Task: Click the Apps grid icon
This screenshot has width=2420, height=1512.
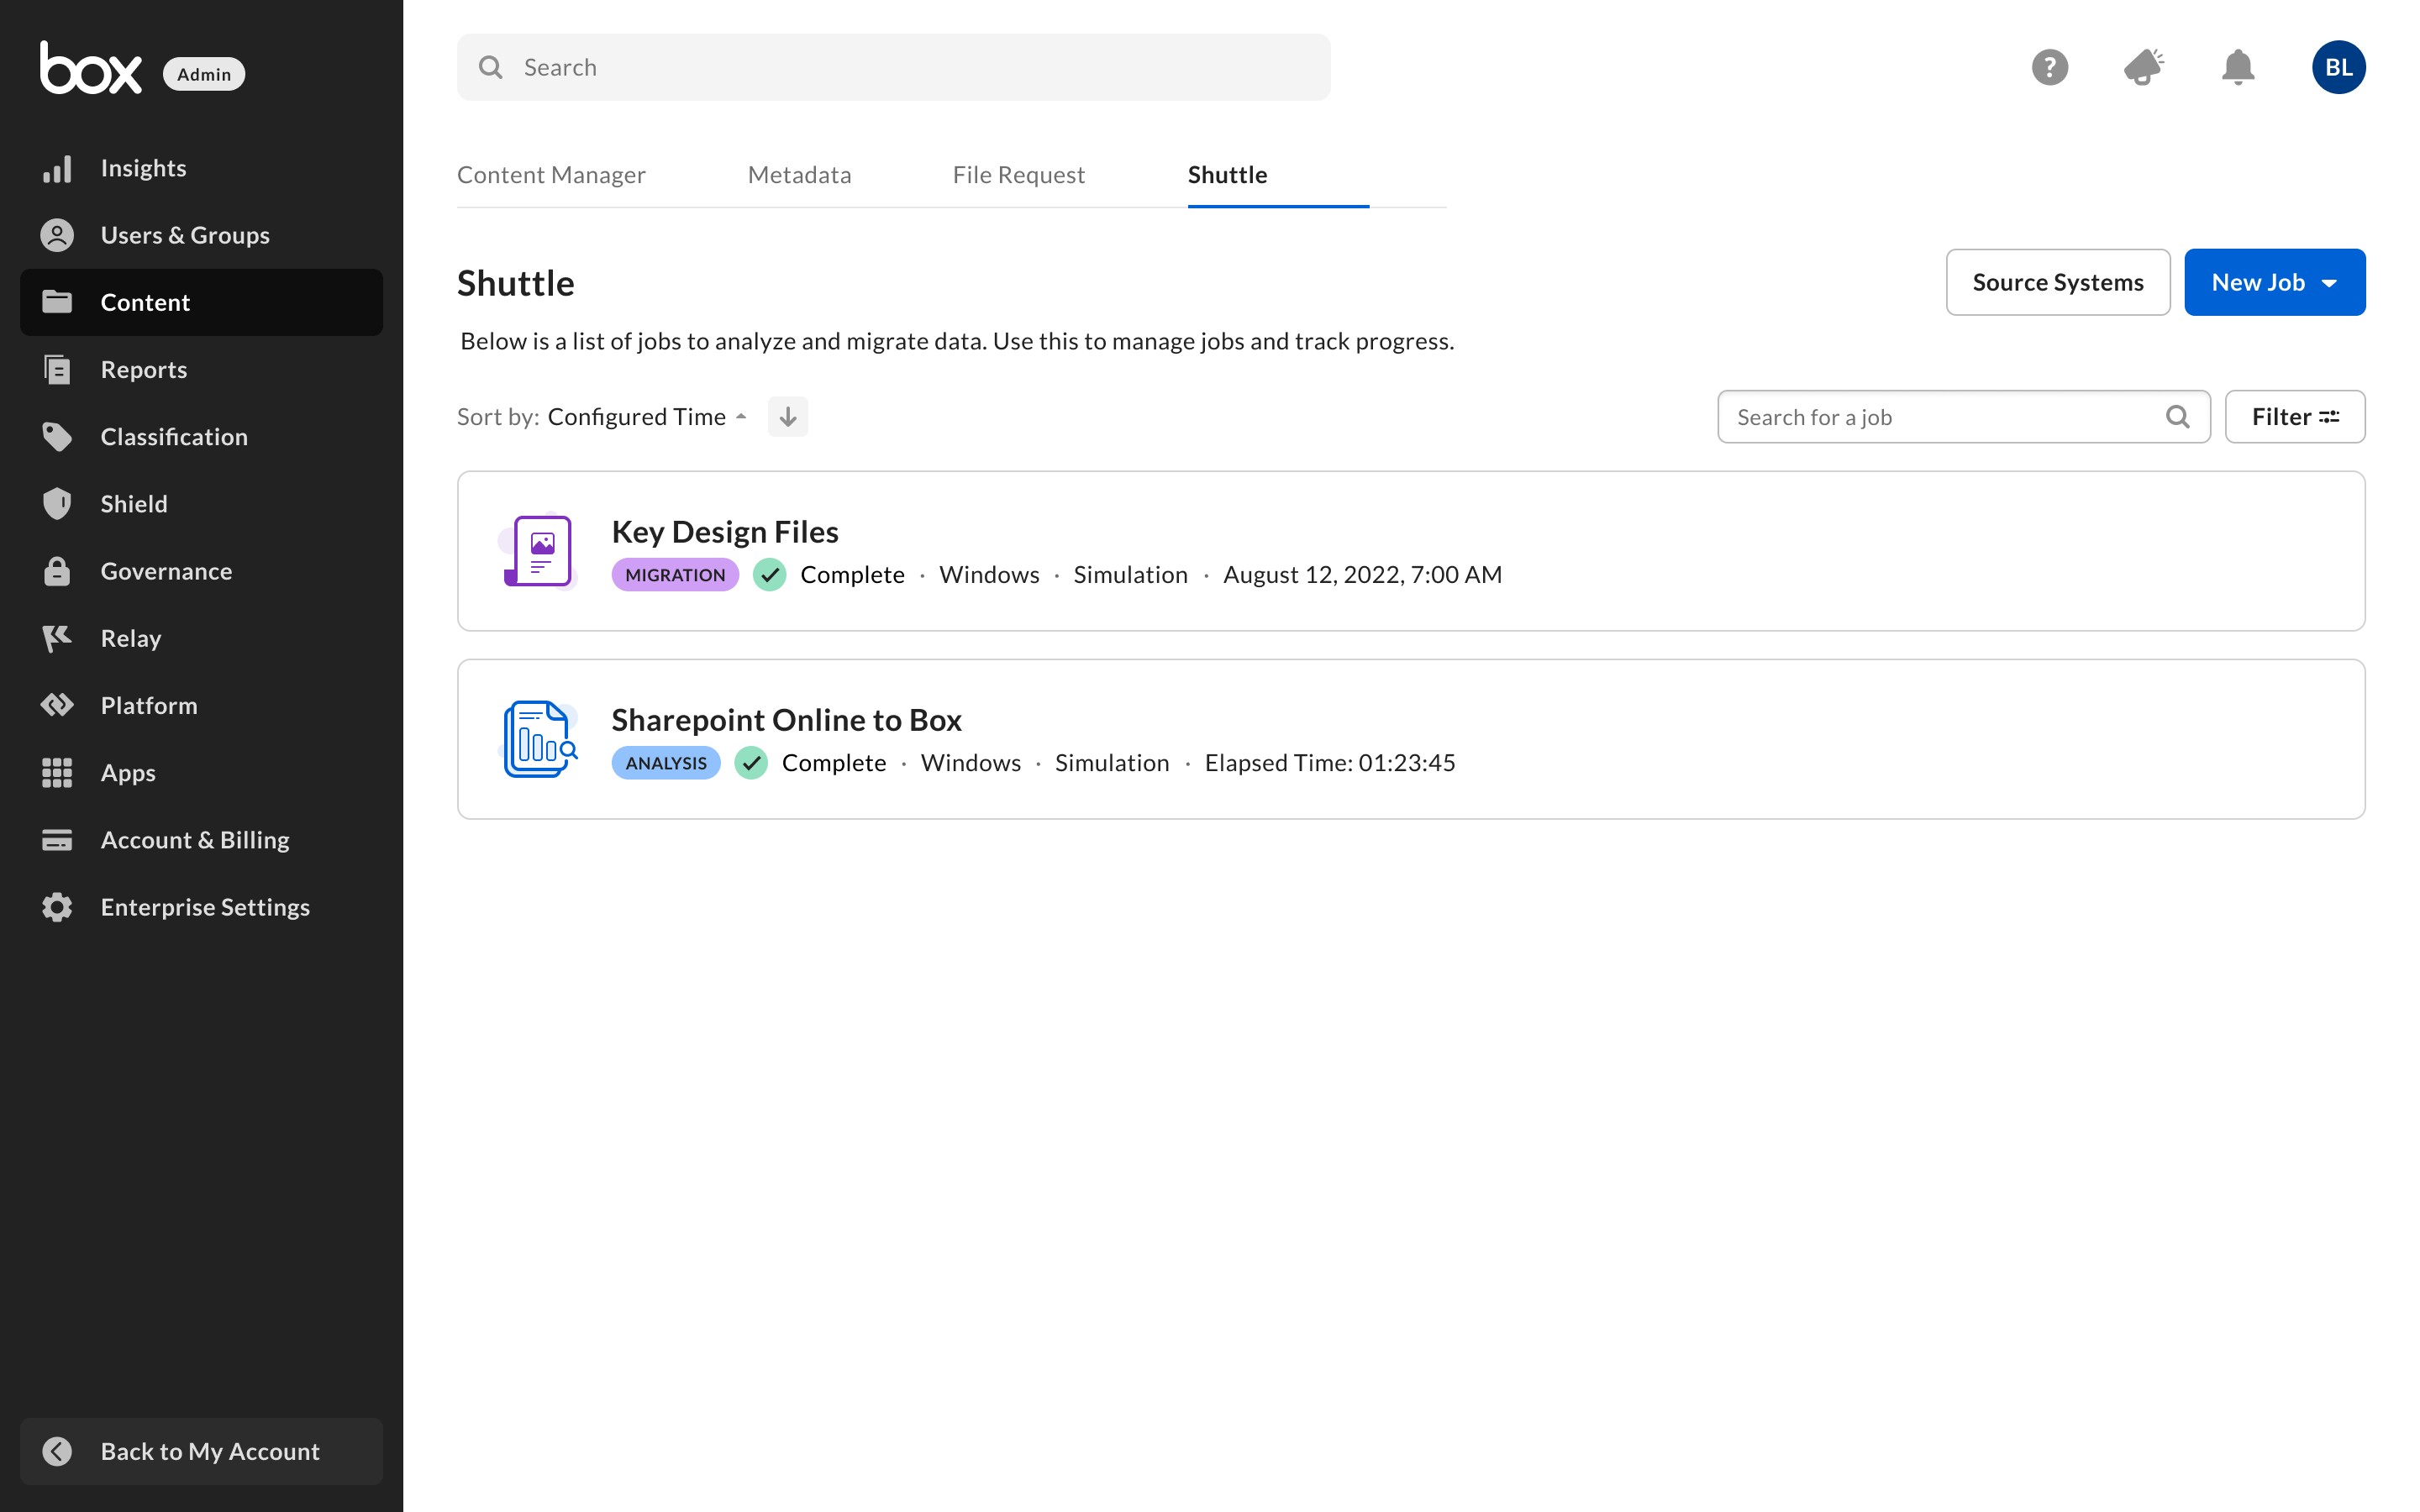Action: 57,772
